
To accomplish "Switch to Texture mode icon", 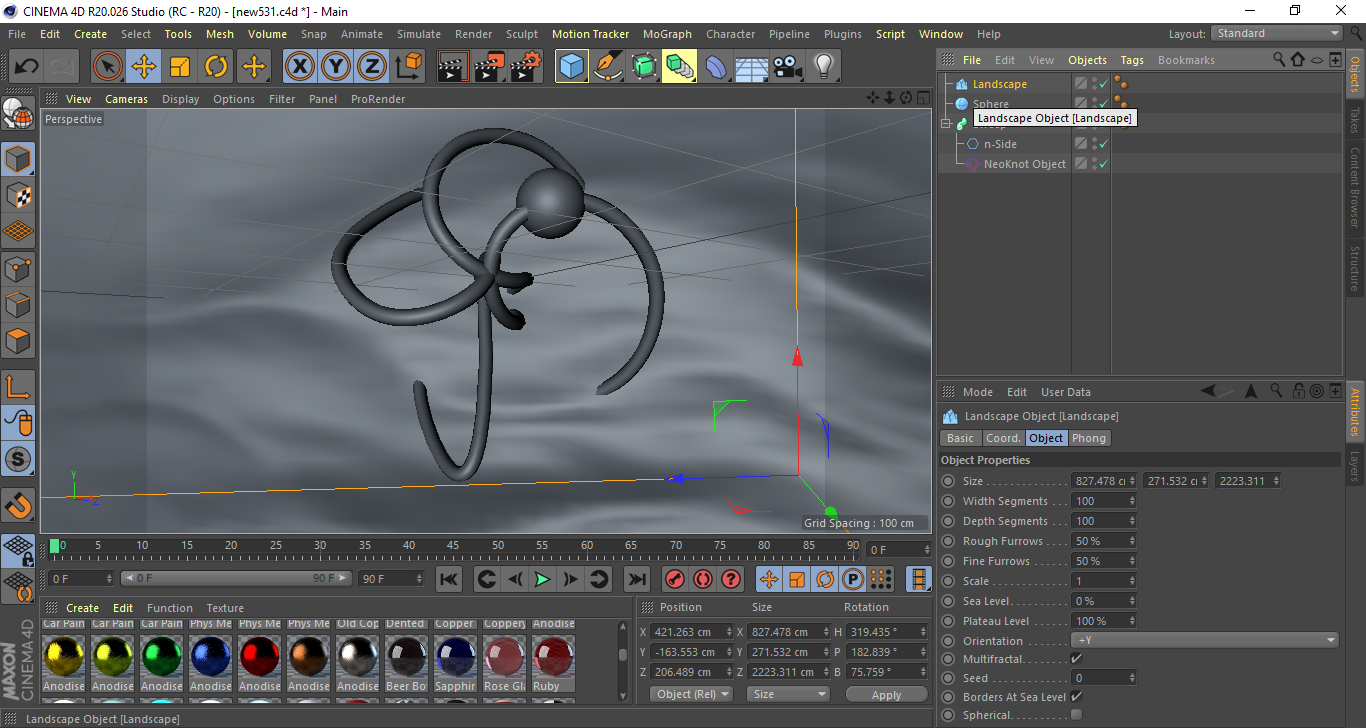I will coord(18,196).
